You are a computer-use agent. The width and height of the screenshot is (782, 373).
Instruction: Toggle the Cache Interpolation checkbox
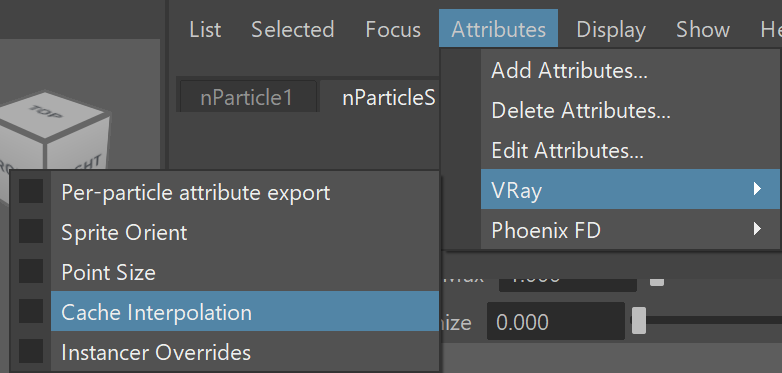point(31,312)
